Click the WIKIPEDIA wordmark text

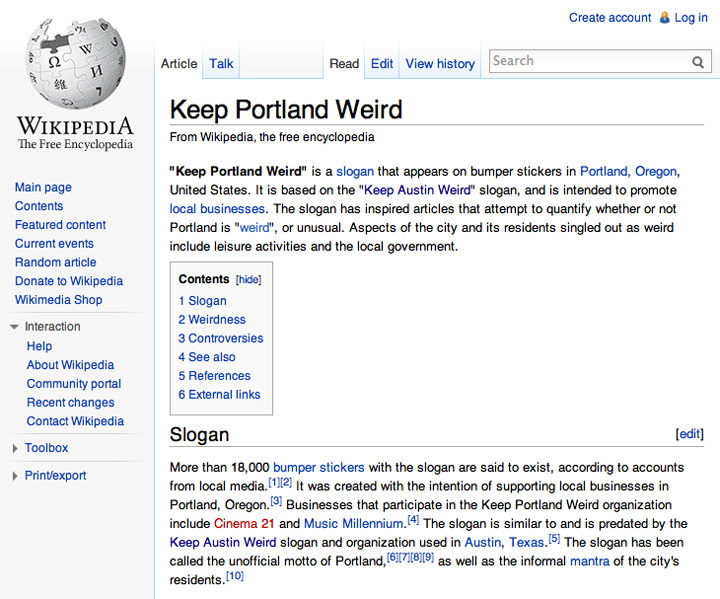75,126
